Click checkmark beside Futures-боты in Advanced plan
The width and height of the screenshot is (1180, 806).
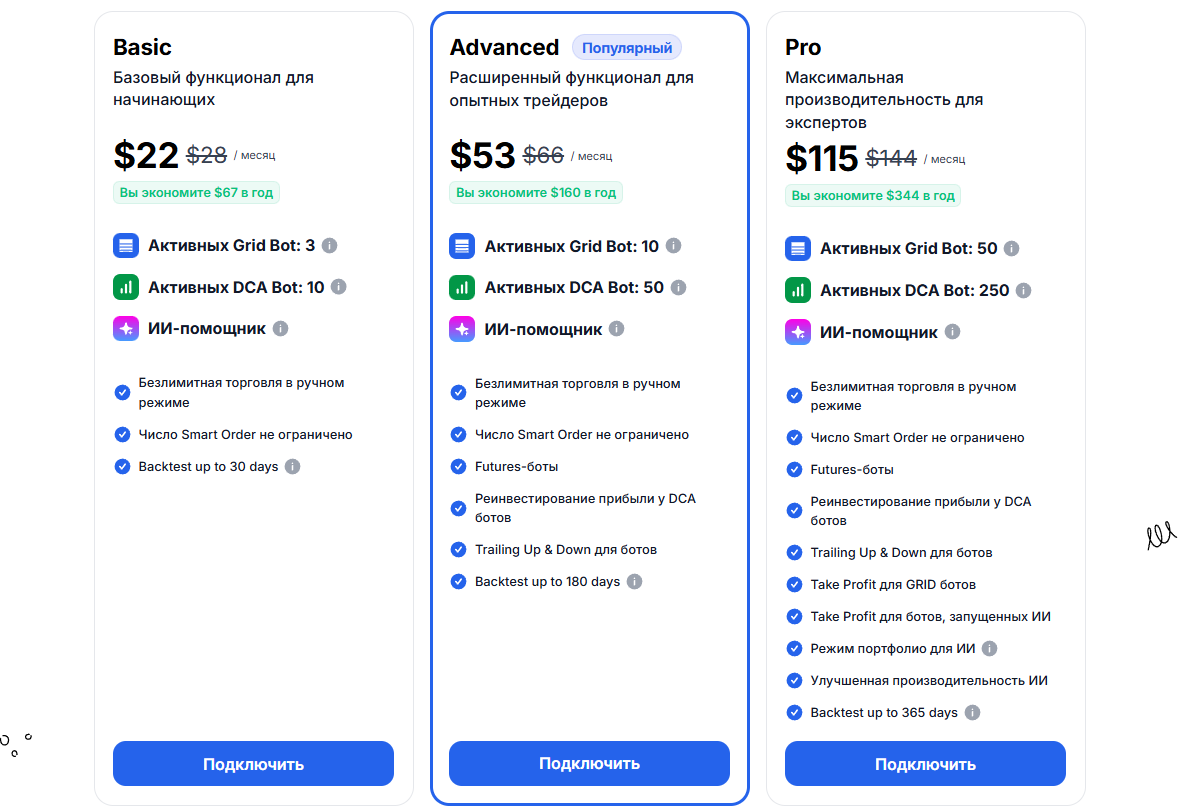pyautogui.click(x=458, y=467)
